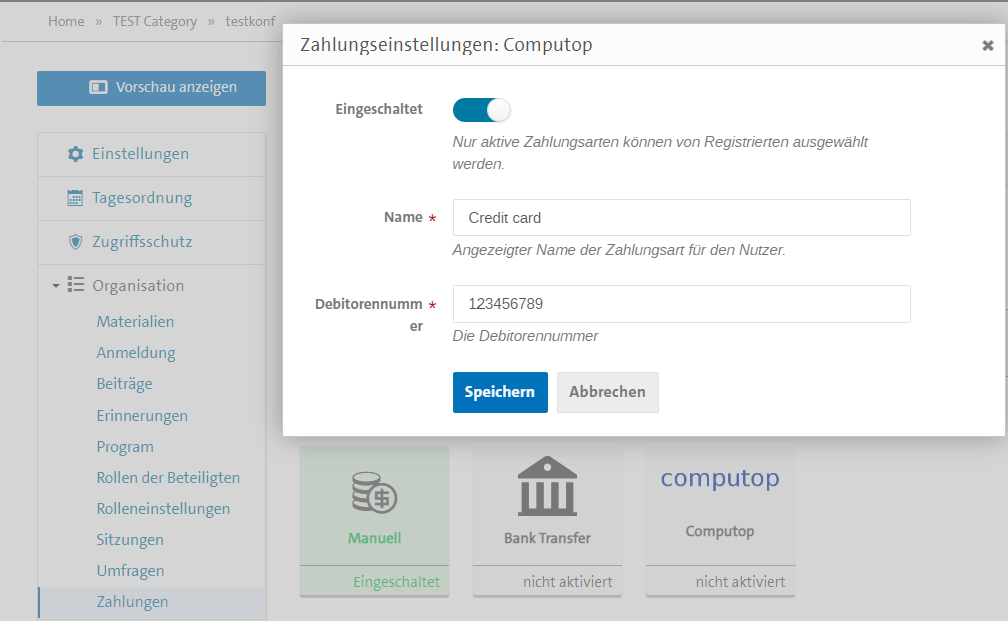The height and width of the screenshot is (621, 1008).
Task: Open the testkonf breadcrumb
Action: click(x=250, y=21)
